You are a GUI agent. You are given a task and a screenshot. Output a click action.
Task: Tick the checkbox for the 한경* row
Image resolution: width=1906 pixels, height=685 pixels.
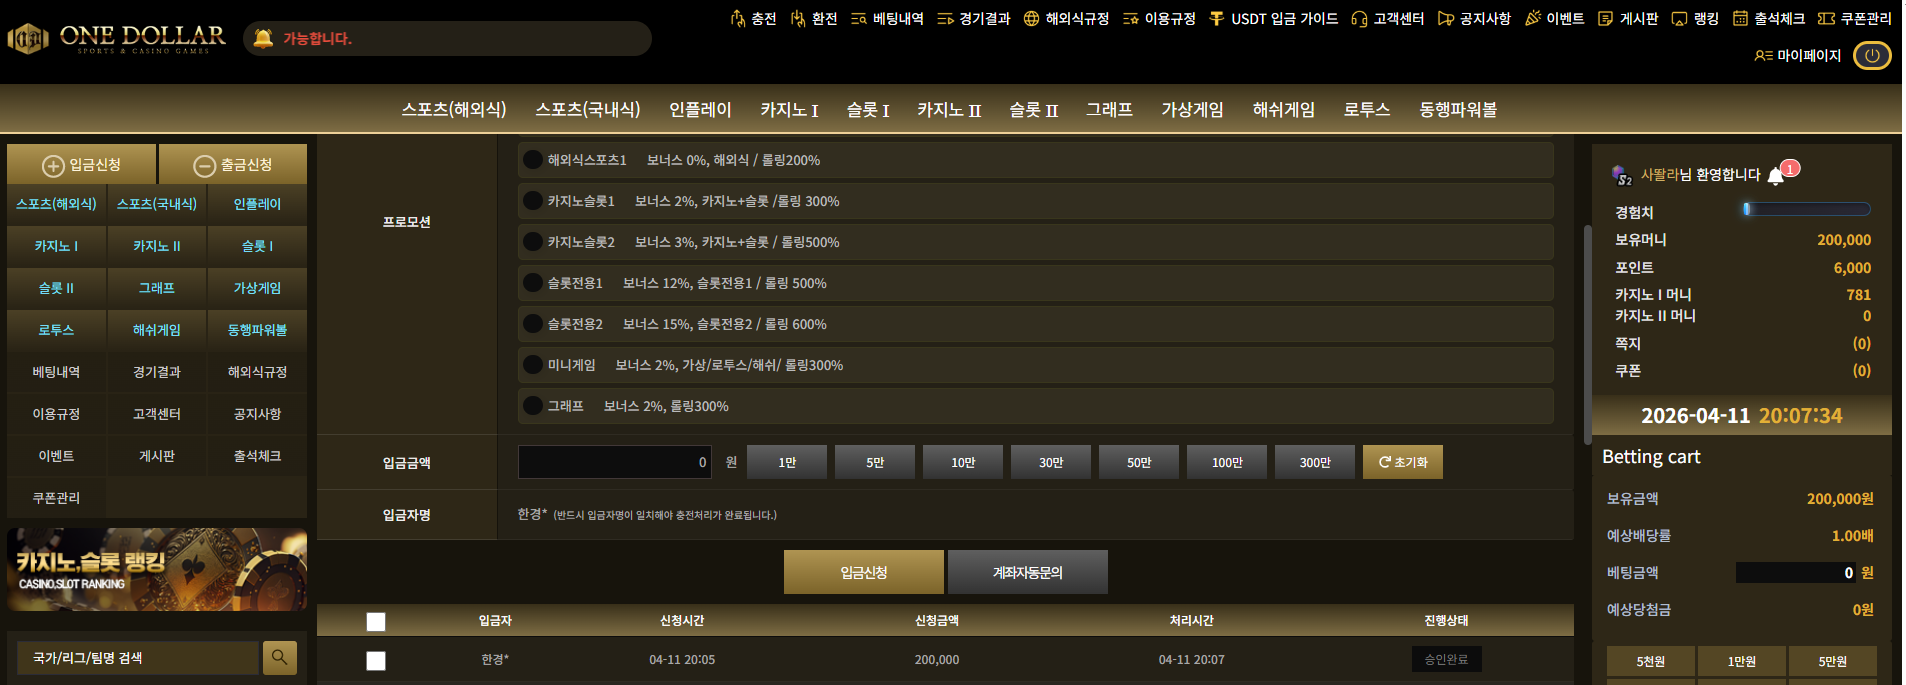(x=376, y=660)
